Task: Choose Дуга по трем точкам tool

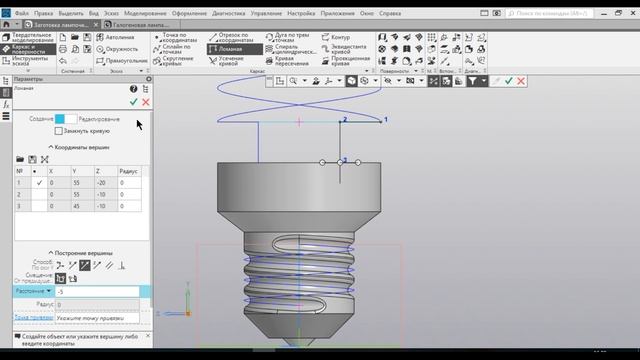Action: tap(287, 38)
